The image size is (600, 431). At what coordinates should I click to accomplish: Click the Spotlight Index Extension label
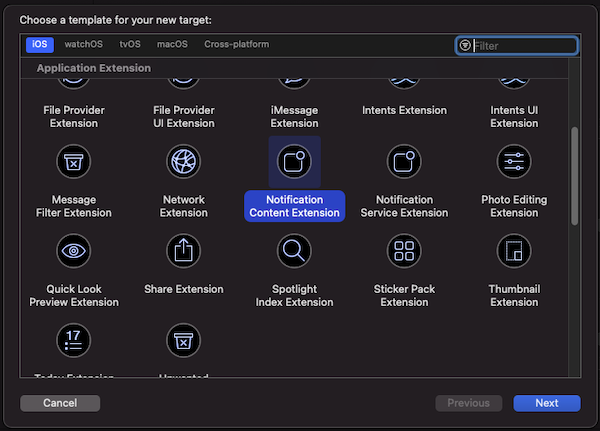294,295
